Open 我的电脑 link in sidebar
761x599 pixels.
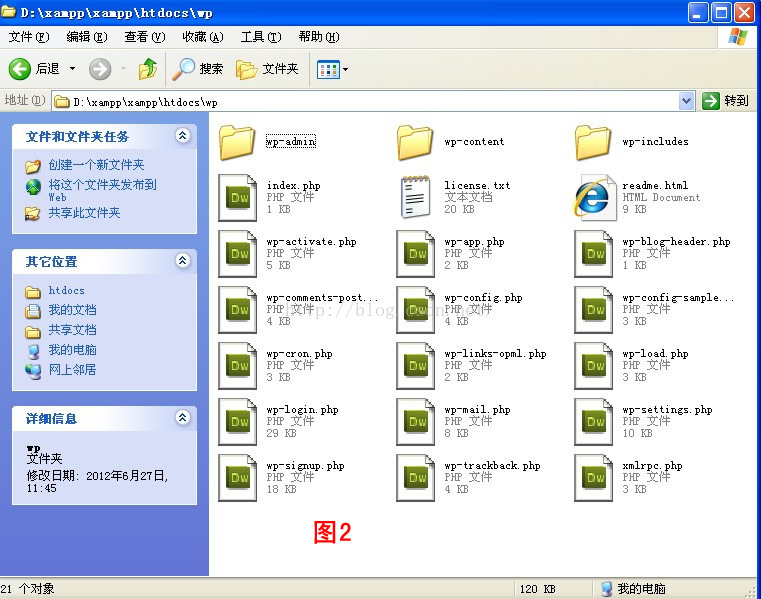72,350
